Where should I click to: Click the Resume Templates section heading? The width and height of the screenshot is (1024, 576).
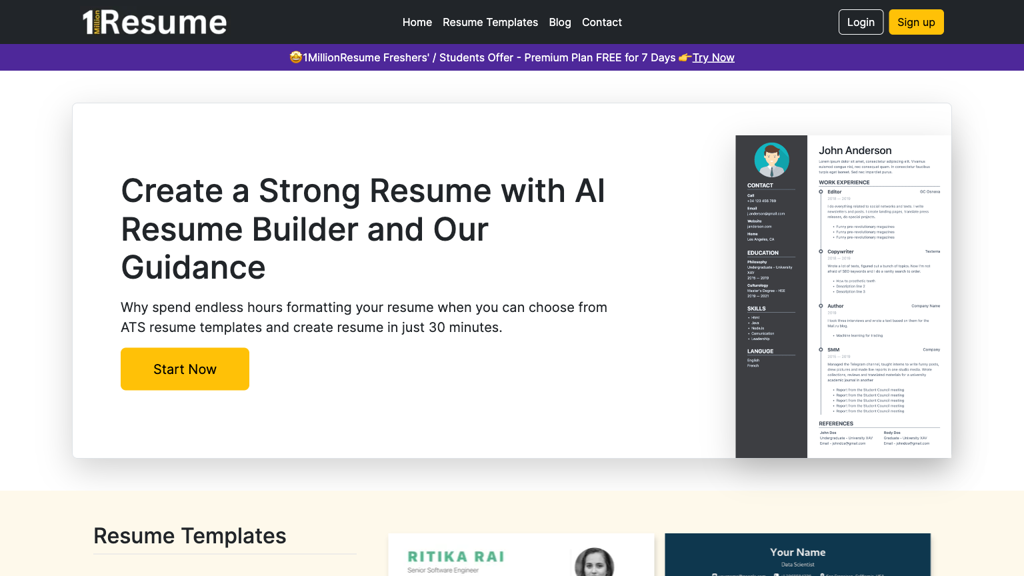189,536
